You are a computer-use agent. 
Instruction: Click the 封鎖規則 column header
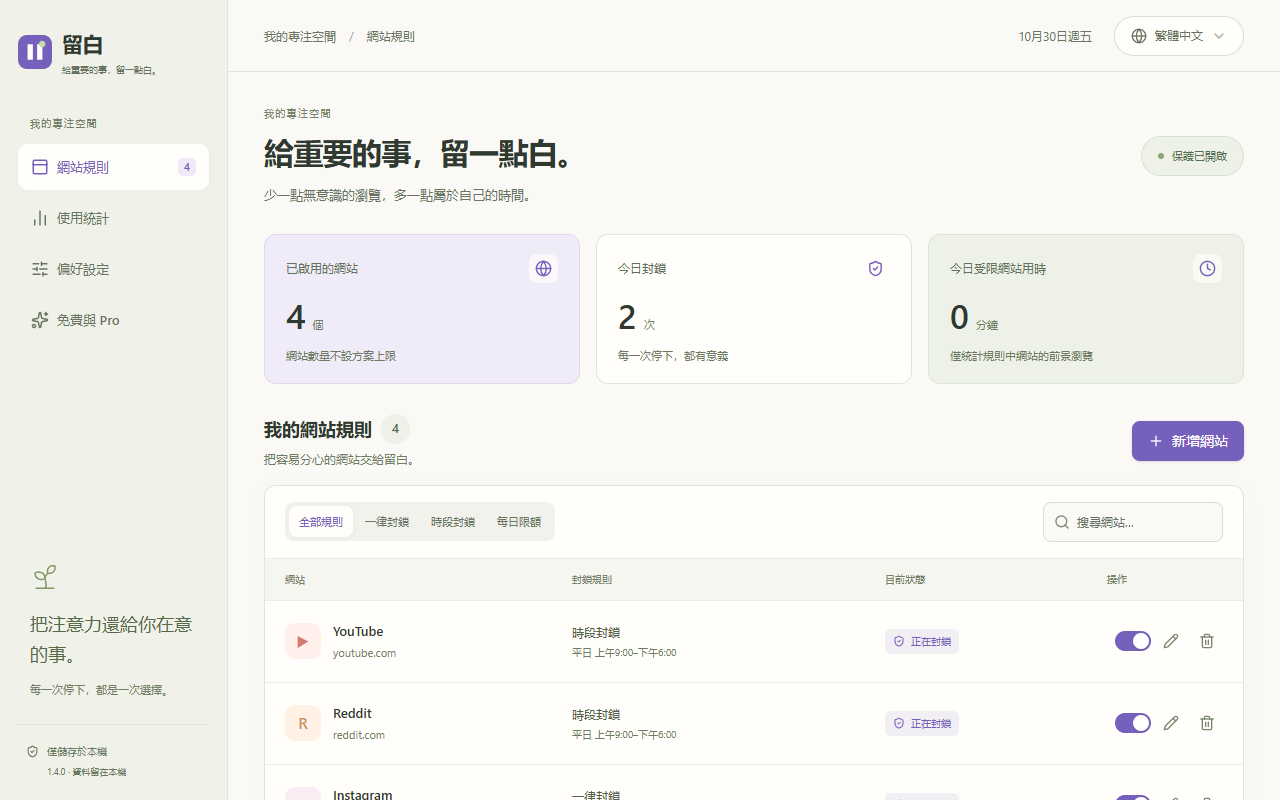click(x=592, y=580)
